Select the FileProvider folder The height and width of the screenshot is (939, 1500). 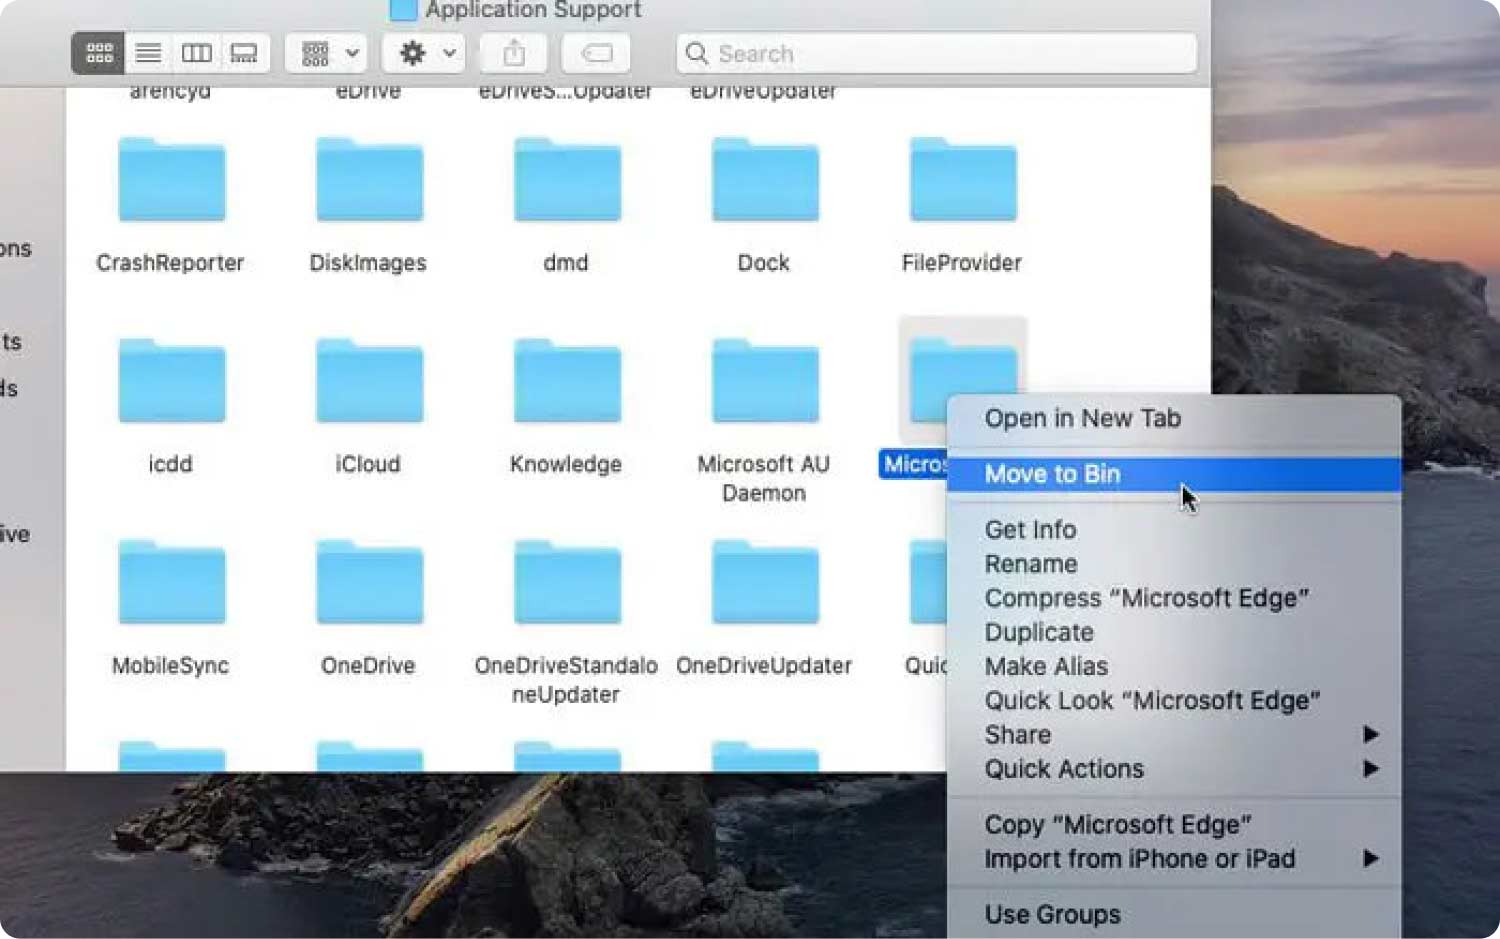click(963, 181)
